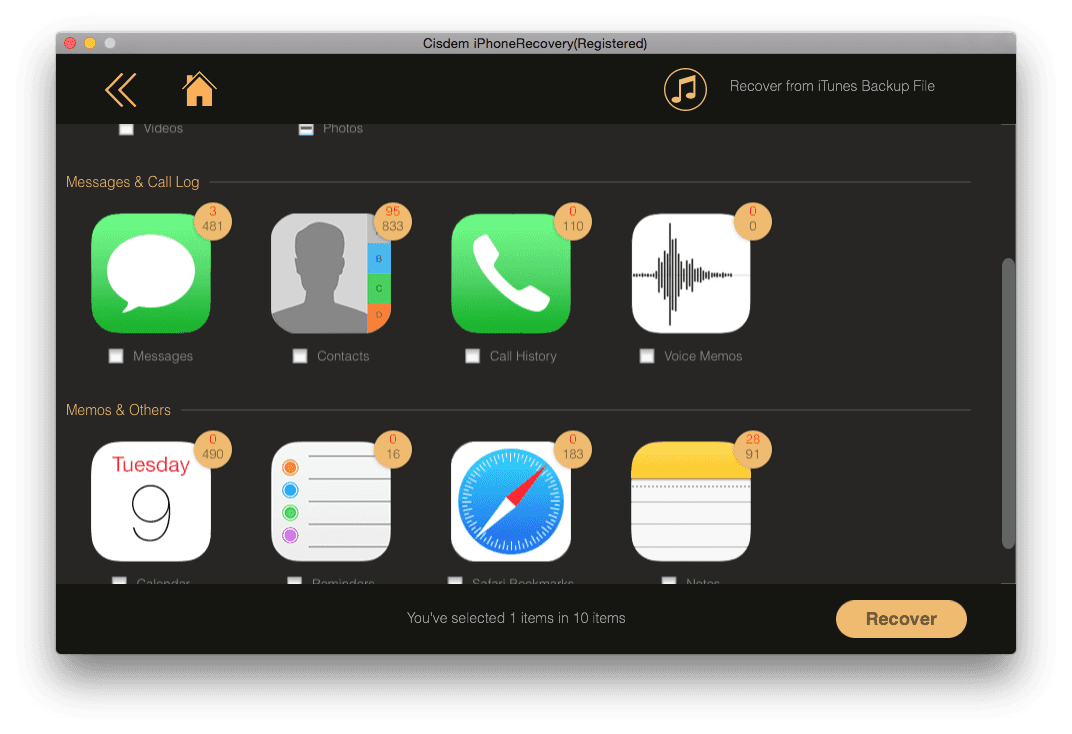Open the Safari Bookmarks compass icon

pos(511,501)
